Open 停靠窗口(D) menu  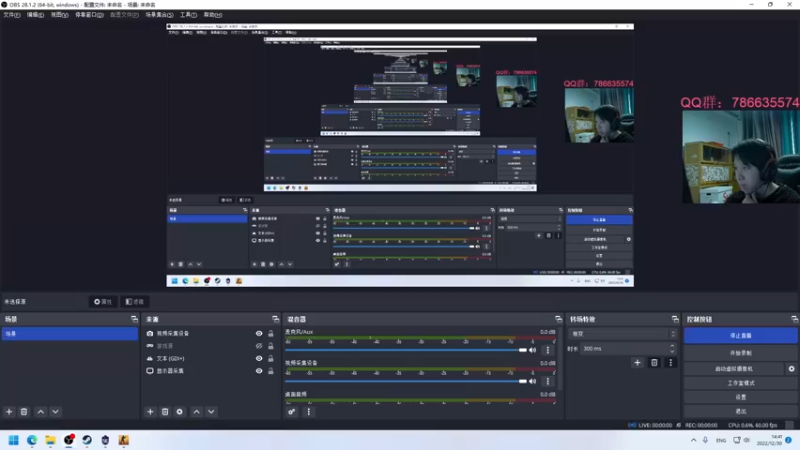point(89,15)
